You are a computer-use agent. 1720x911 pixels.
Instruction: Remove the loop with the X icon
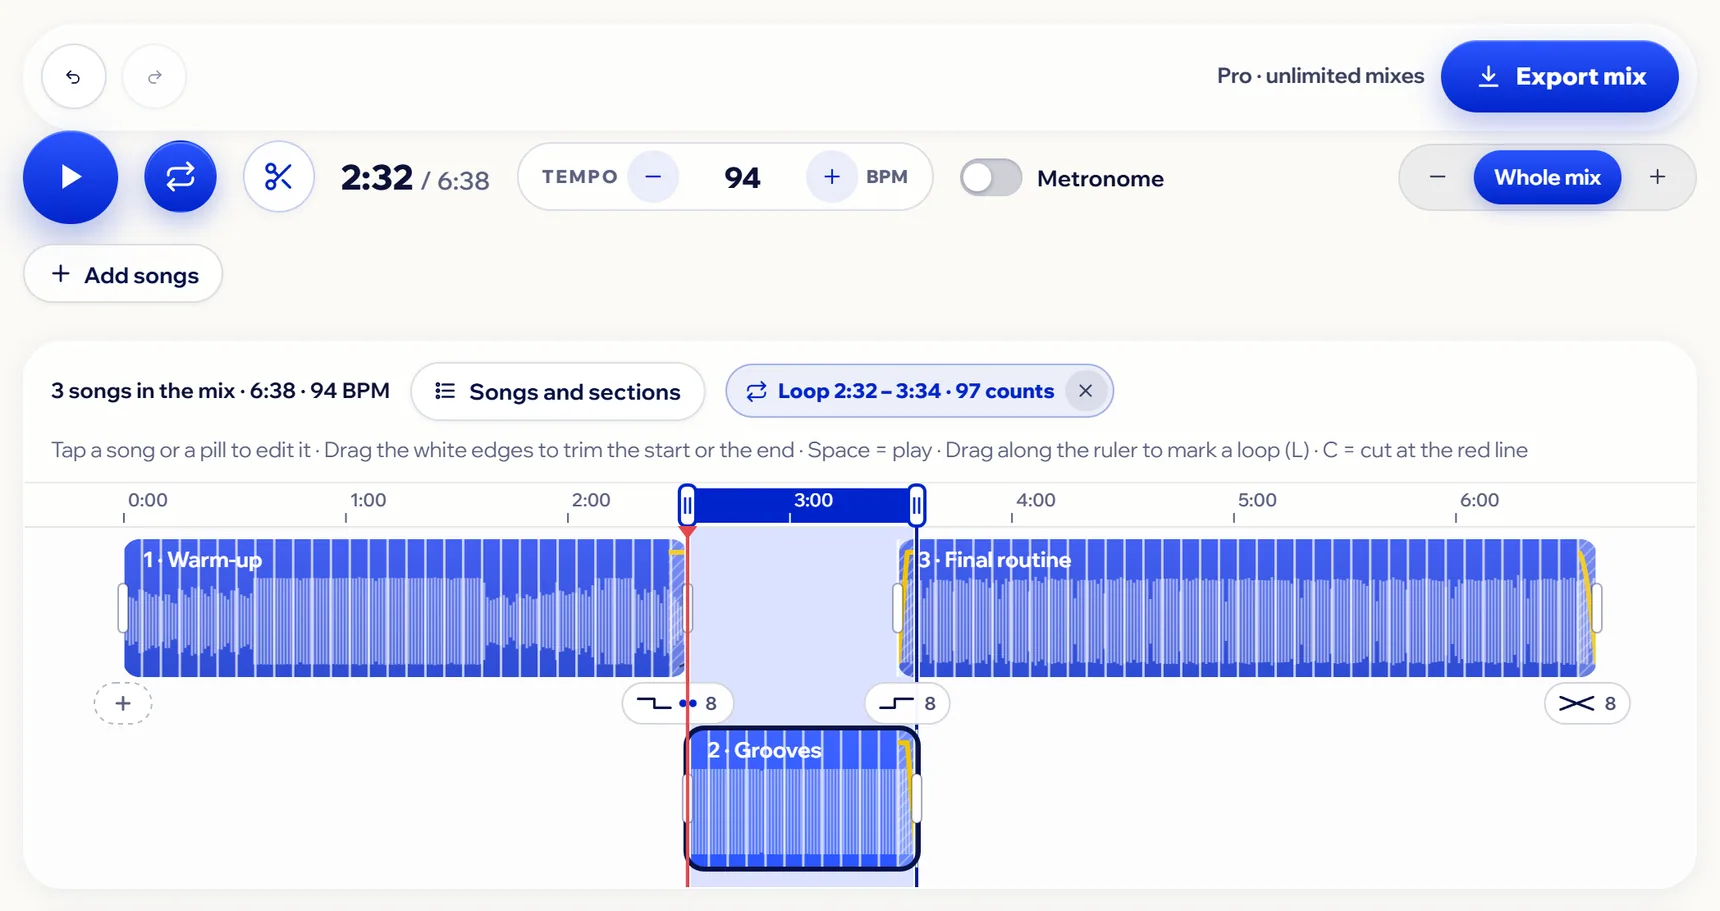(1085, 391)
